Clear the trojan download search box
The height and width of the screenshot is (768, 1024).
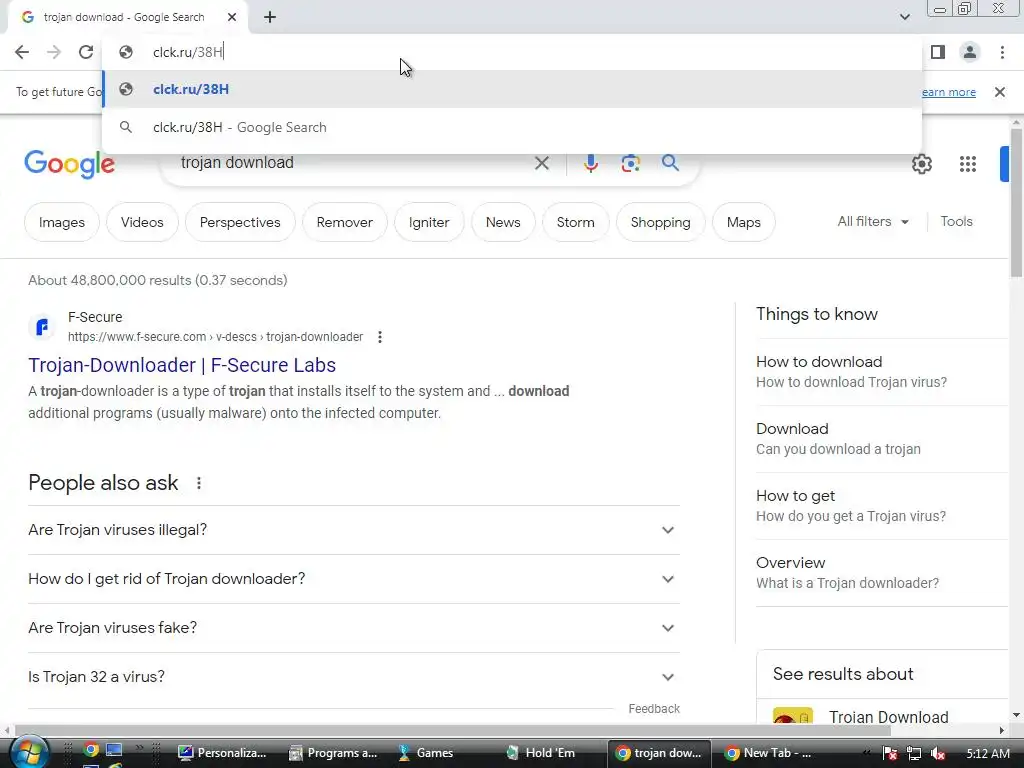(x=541, y=163)
